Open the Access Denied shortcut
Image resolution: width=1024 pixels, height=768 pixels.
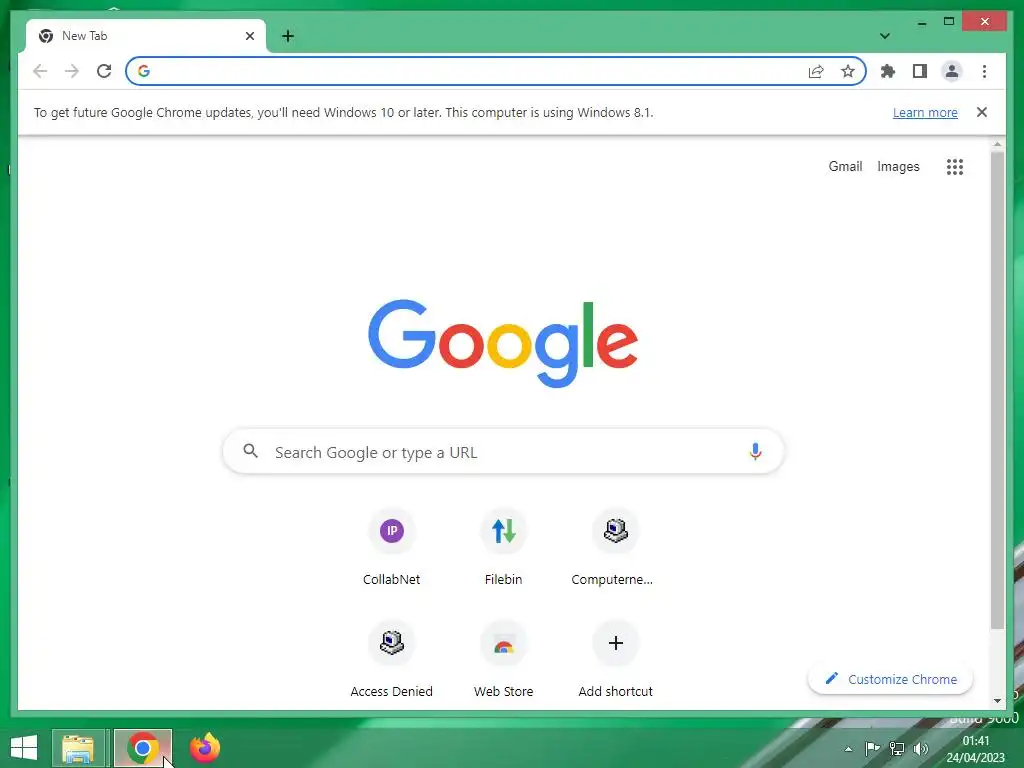[x=392, y=660]
